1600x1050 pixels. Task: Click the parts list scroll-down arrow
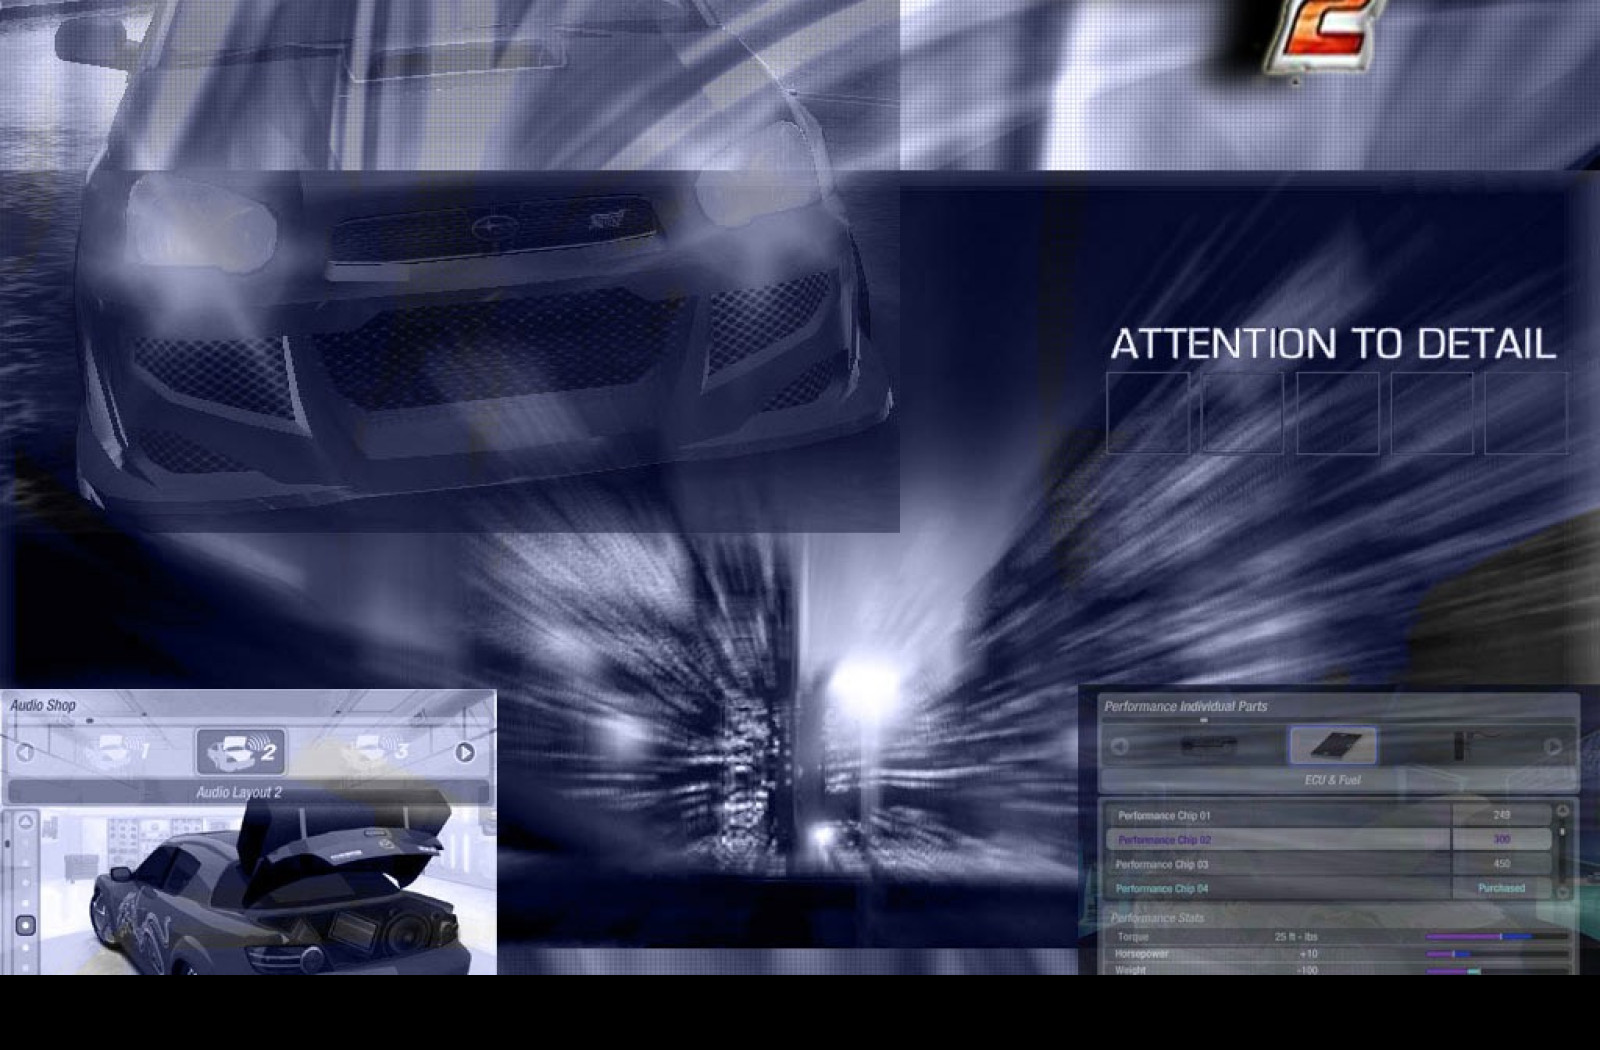pyautogui.click(x=1563, y=892)
